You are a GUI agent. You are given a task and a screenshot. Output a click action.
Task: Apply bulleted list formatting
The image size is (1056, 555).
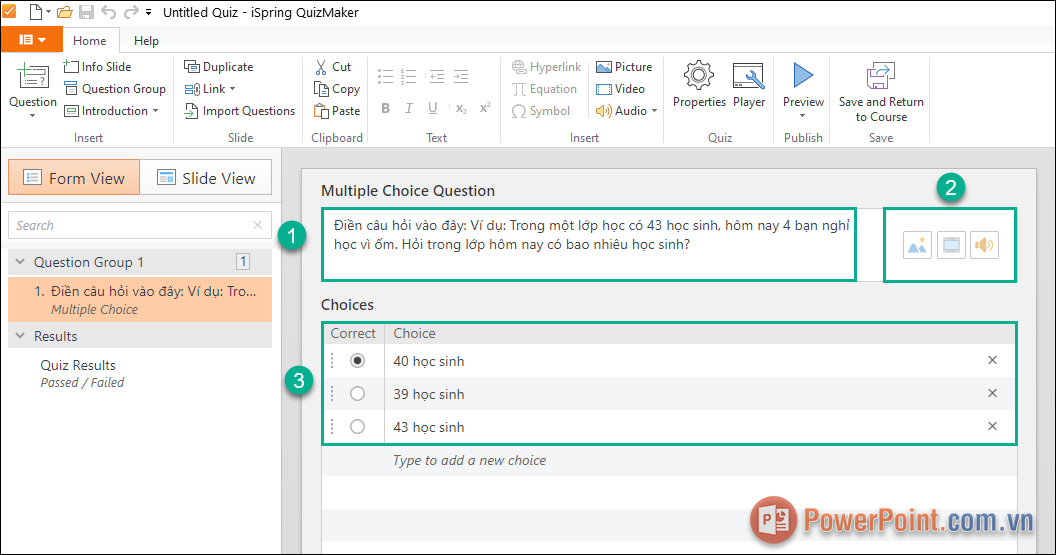click(x=385, y=76)
